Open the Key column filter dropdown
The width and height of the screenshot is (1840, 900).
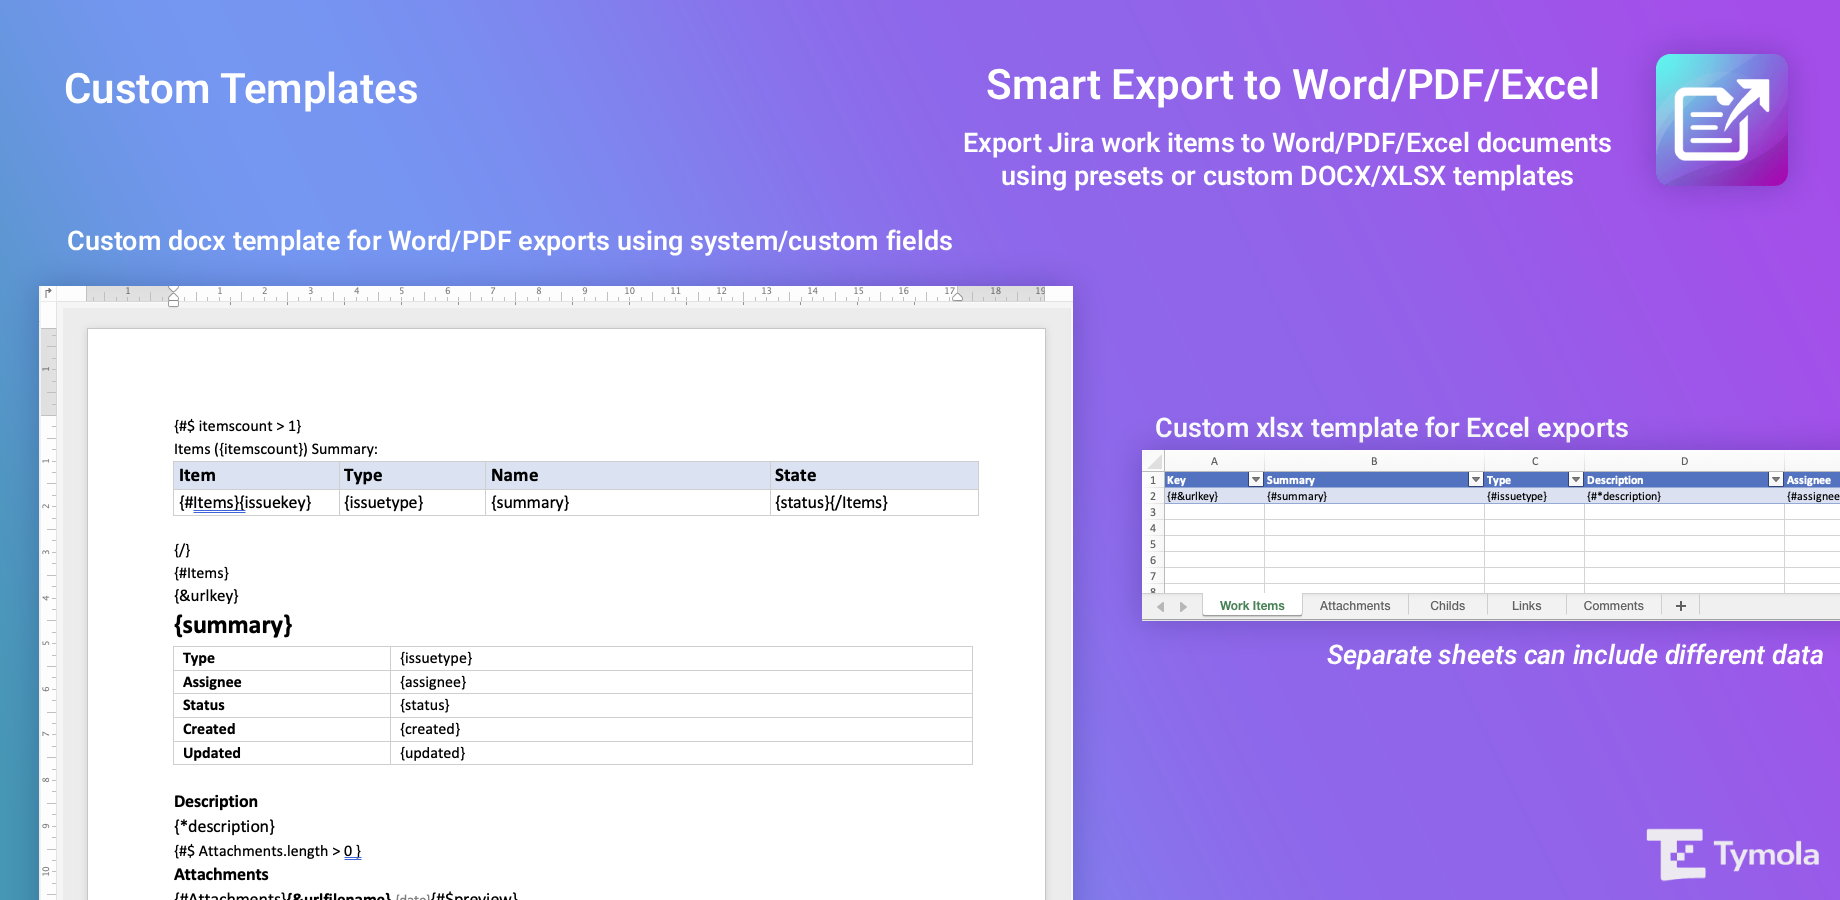(x=1256, y=480)
